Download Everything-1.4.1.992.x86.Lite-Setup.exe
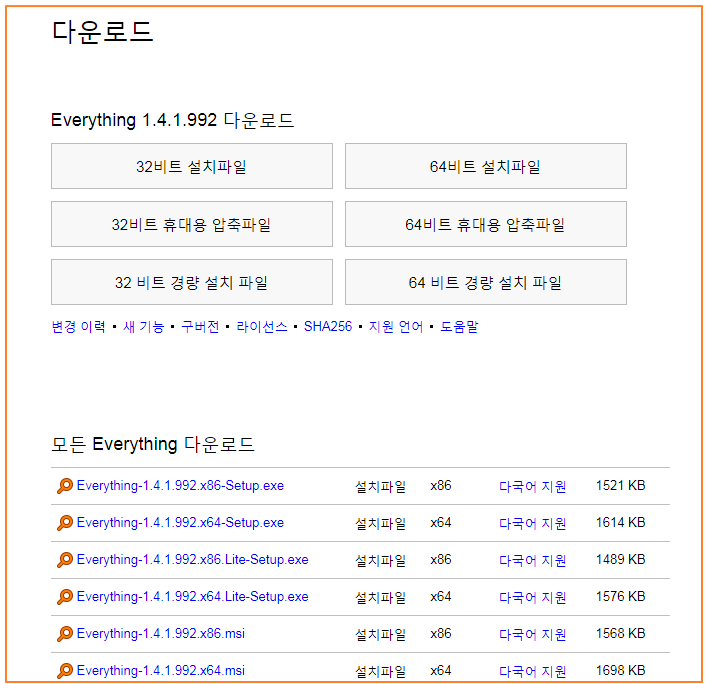Viewport: 710px width, 684px height. [x=192, y=560]
